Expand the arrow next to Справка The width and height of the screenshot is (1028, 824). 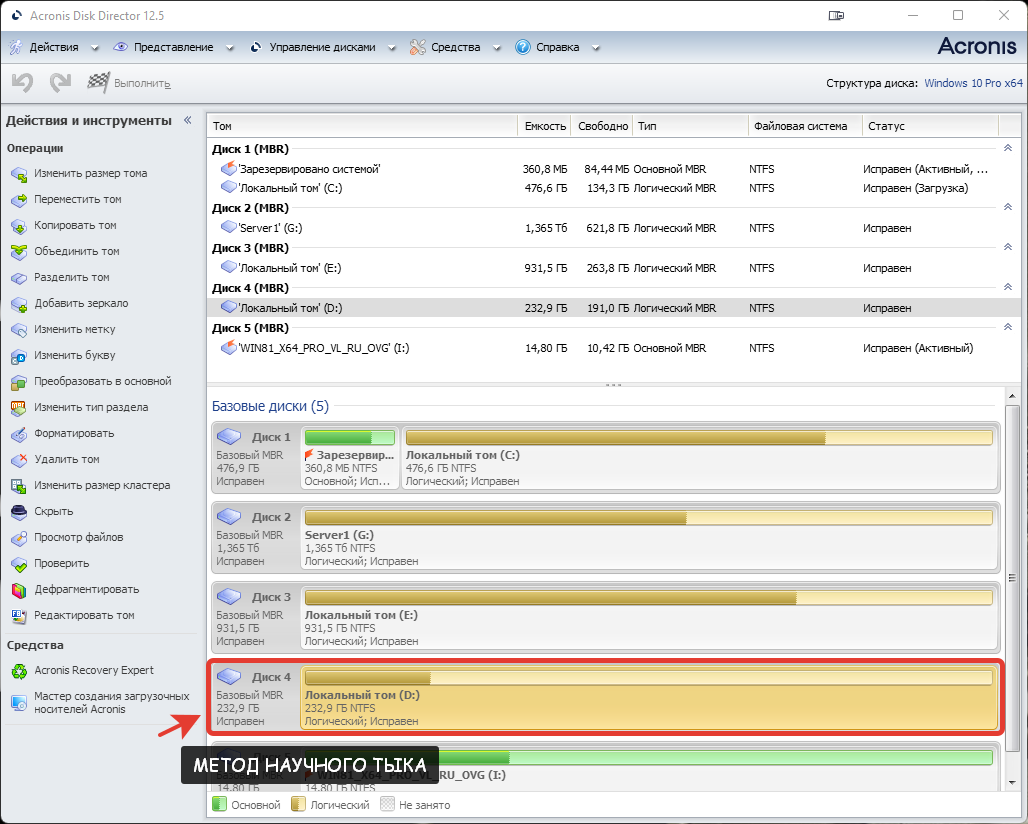click(x=595, y=48)
